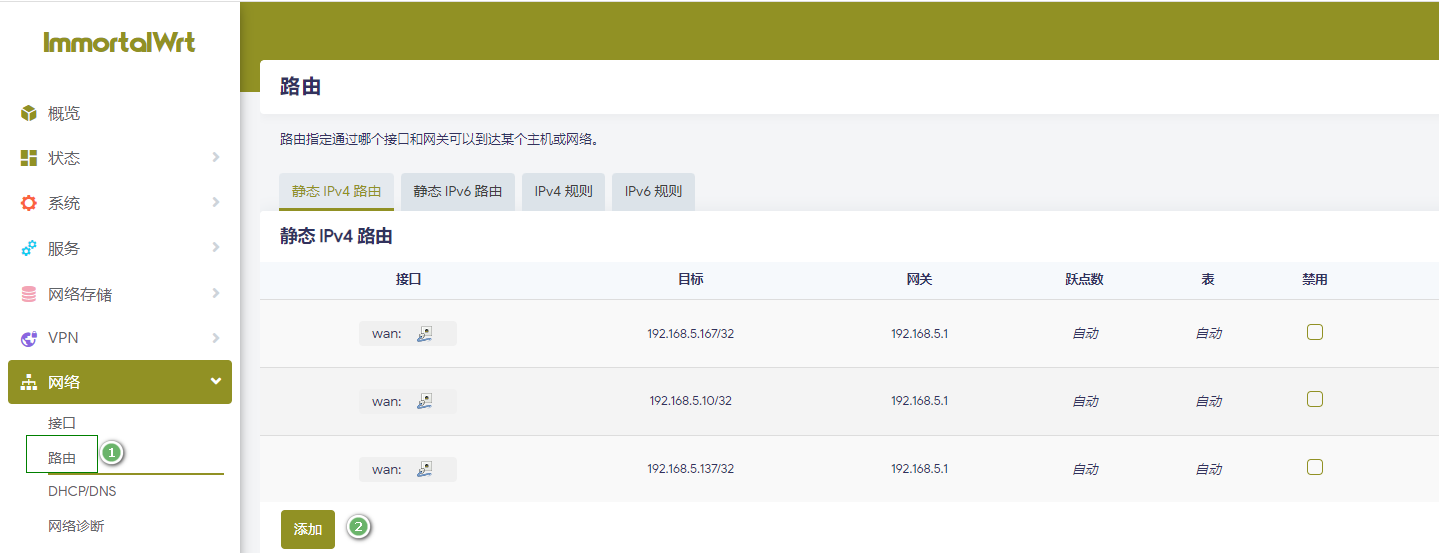1439x553 pixels.
Task: Toggle disable checkbox for 192.168.5.10/32 route
Action: point(1314,399)
